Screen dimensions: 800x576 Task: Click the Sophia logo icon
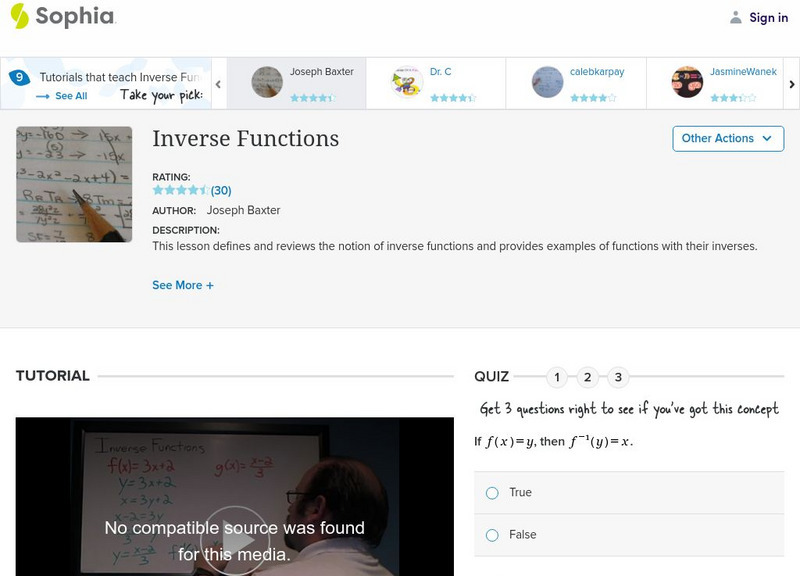tap(19, 16)
